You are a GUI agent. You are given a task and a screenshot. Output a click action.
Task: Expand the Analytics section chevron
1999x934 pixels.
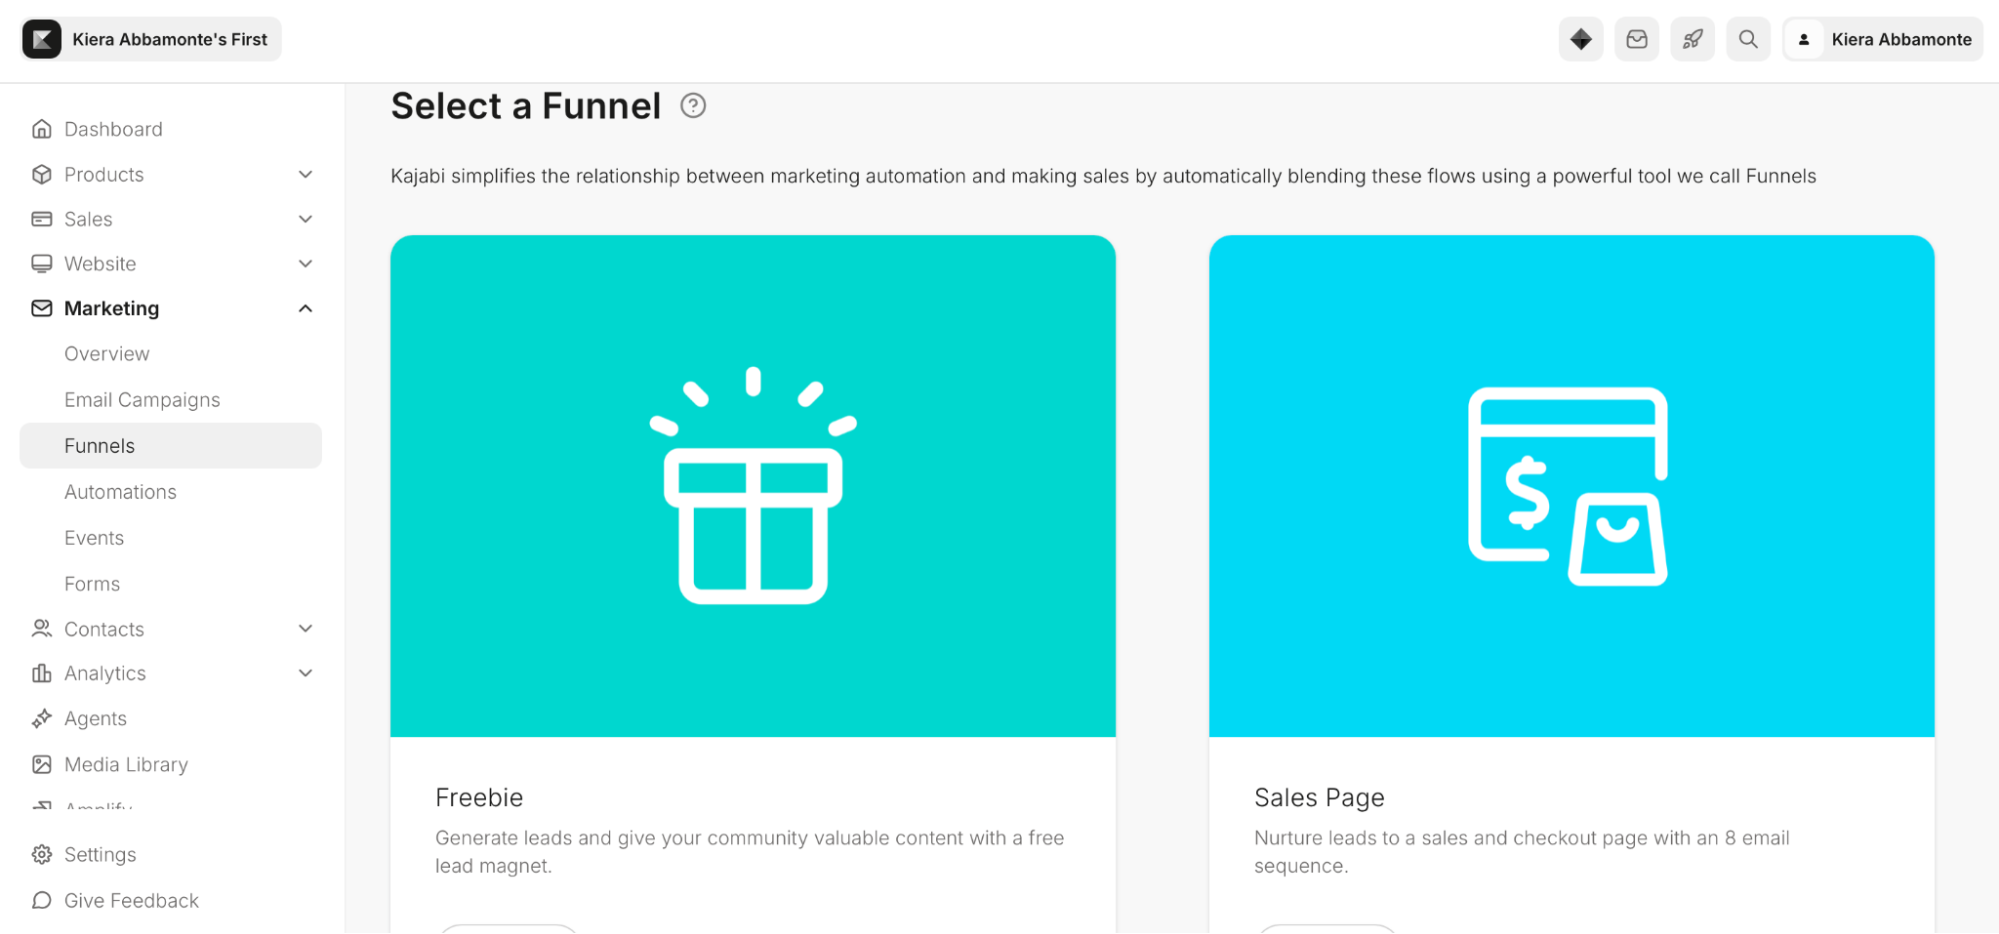pos(306,673)
